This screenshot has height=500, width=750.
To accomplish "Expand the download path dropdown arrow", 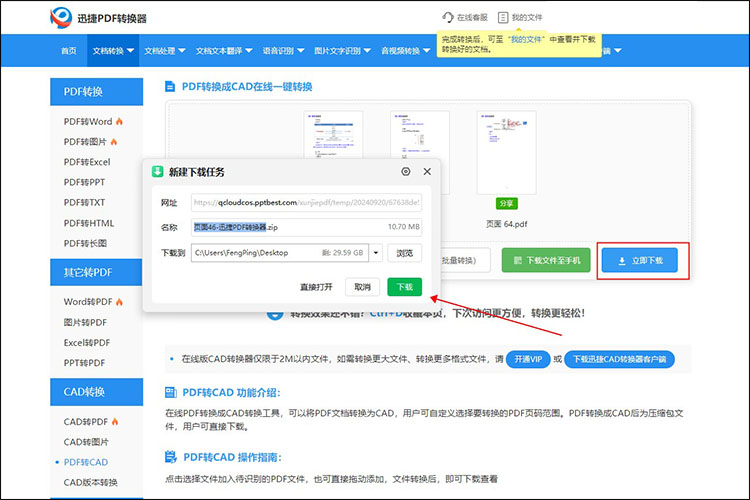I will pos(376,253).
